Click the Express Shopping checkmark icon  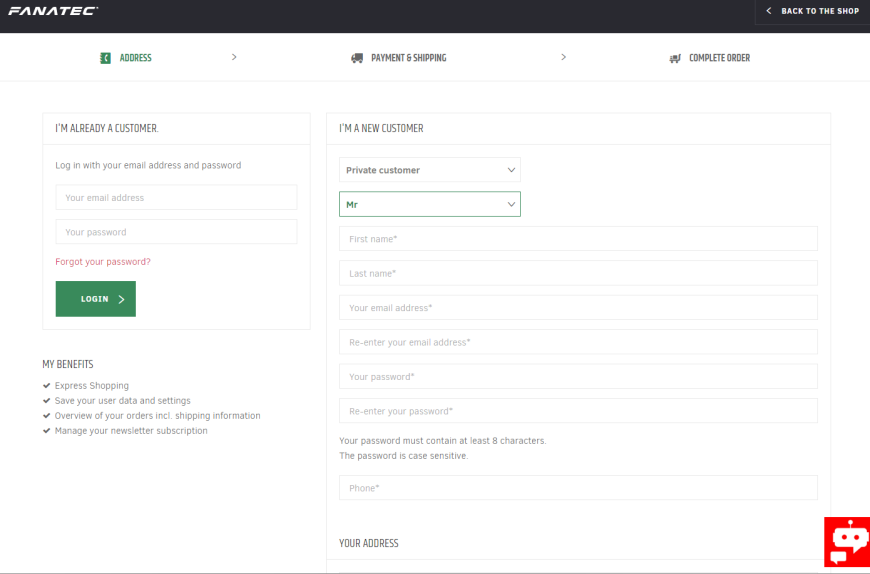click(47, 385)
